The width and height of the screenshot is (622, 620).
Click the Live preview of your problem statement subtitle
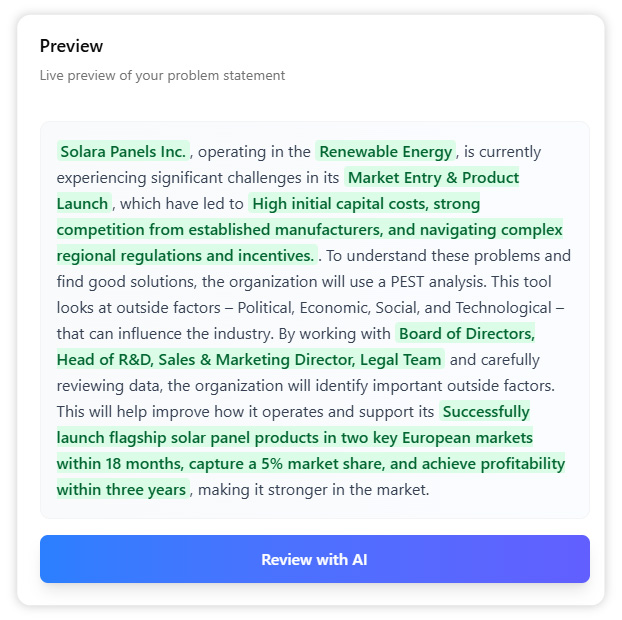pyautogui.click(x=162, y=75)
